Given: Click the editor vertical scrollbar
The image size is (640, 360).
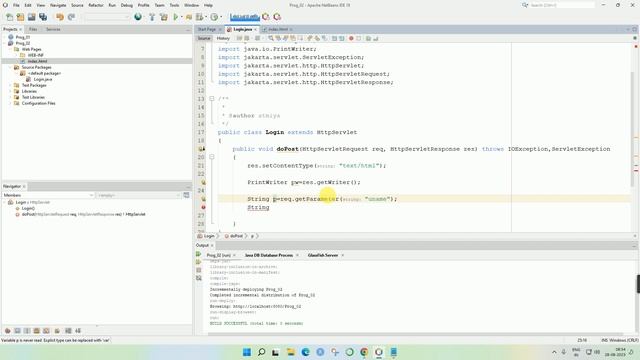Looking at the screenshot, I should pyautogui.click(x=633, y=129).
